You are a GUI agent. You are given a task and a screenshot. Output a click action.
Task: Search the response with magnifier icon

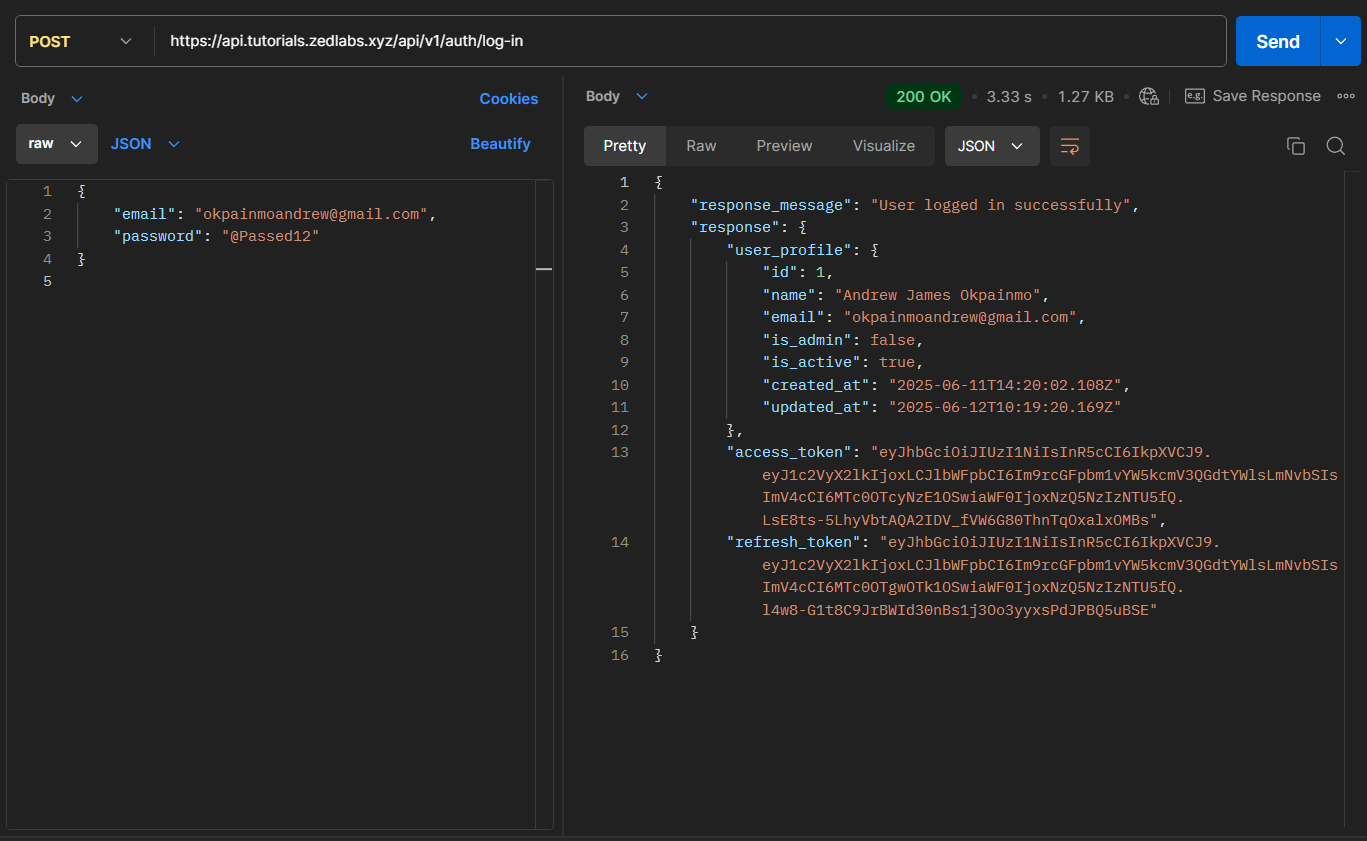[x=1335, y=146]
